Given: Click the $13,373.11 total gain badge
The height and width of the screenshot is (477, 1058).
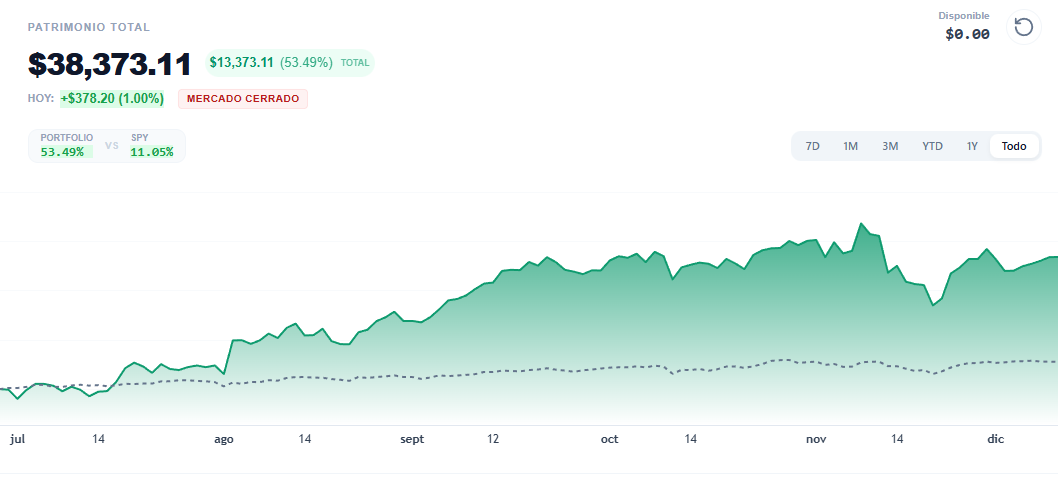Looking at the screenshot, I should pos(289,62).
